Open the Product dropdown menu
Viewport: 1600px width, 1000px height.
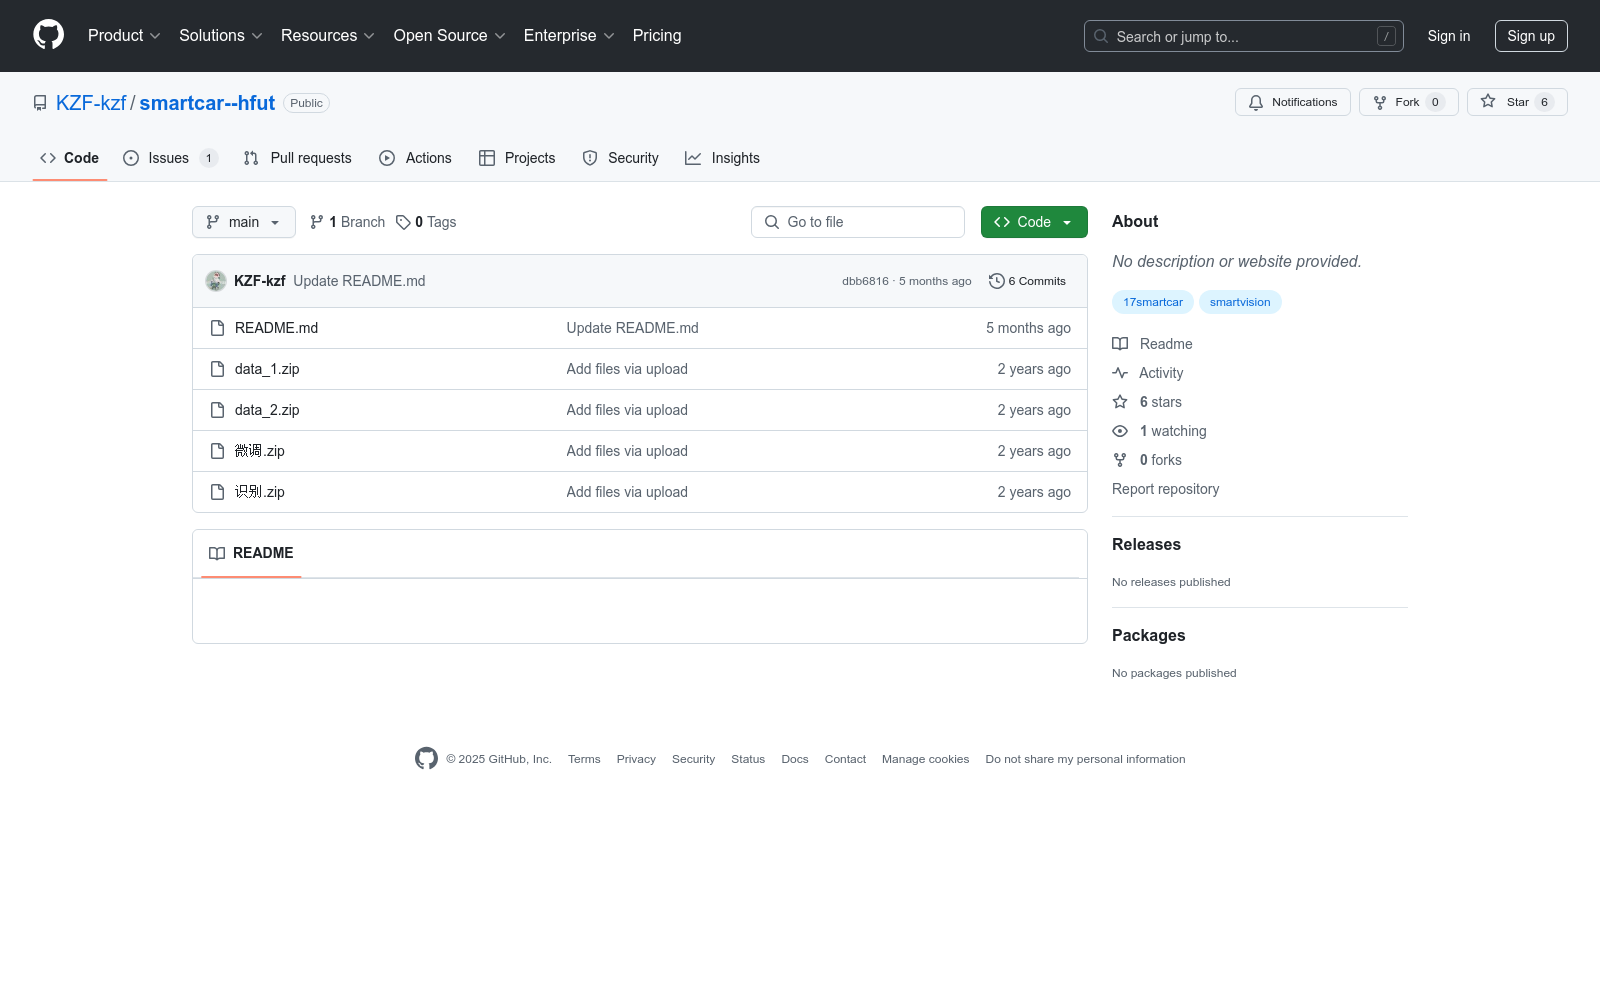pyautogui.click(x=124, y=36)
